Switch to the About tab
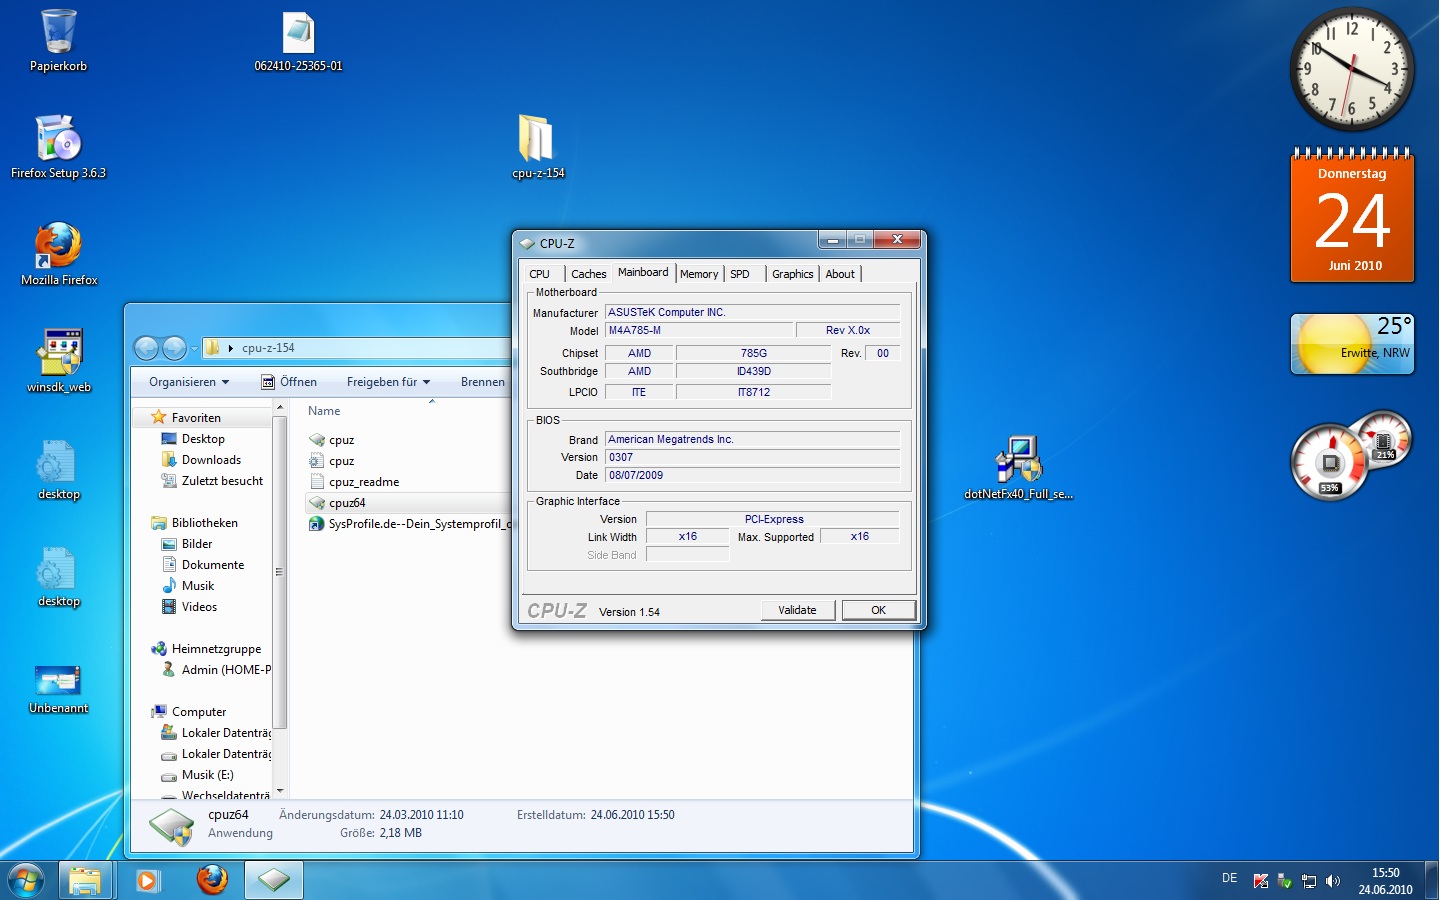 click(840, 274)
